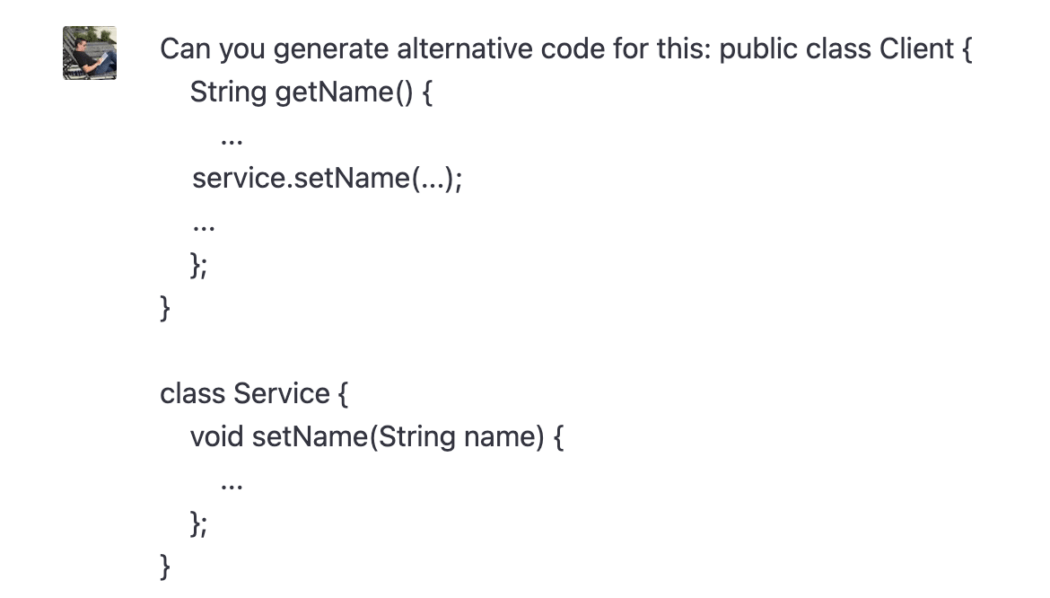Click the user avatar photo
This screenshot has height=598, width=1050.
(90, 53)
